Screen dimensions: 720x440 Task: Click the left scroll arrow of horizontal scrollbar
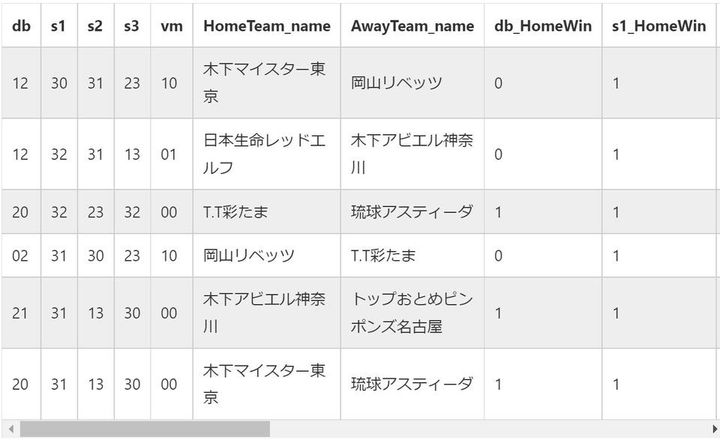pyautogui.click(x=8, y=429)
